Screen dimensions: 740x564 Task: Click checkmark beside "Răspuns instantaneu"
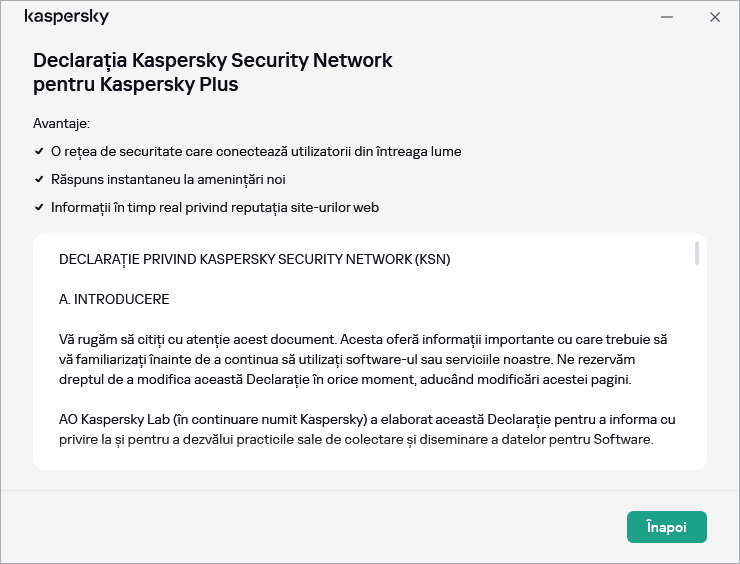point(38,180)
